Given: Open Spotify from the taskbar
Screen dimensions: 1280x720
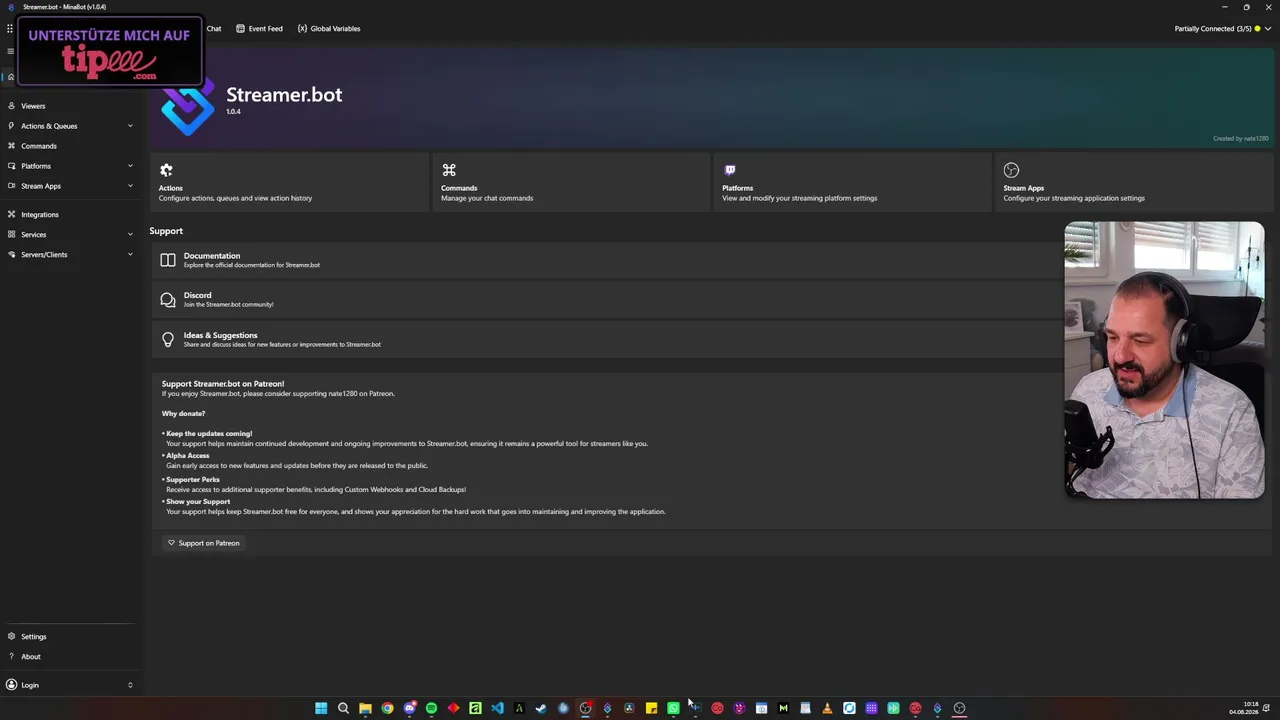Looking at the screenshot, I should click(x=431, y=708).
